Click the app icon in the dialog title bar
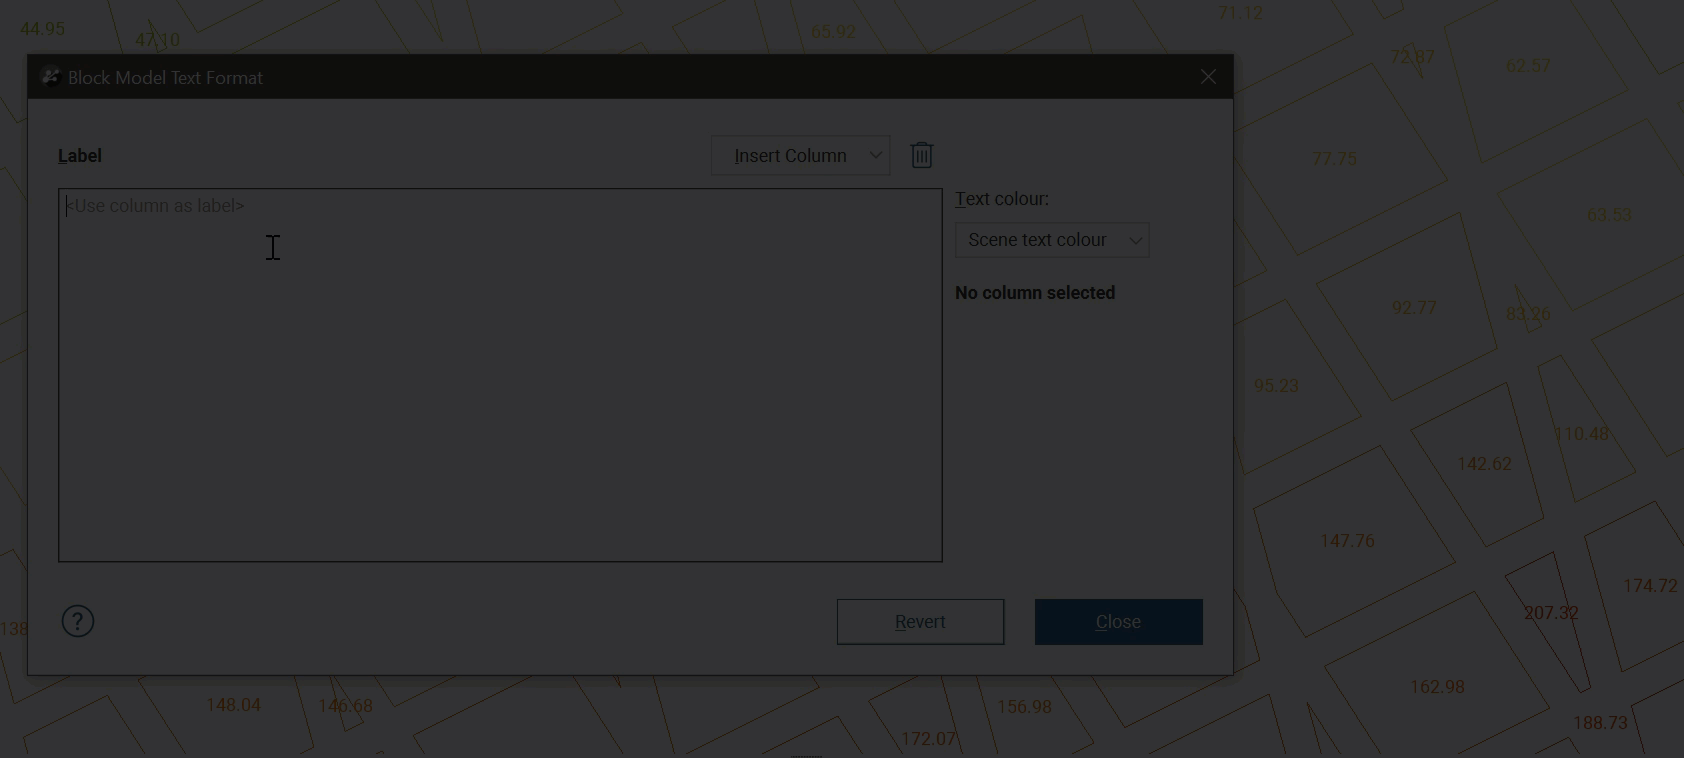The height and width of the screenshot is (758, 1684). [x=50, y=77]
